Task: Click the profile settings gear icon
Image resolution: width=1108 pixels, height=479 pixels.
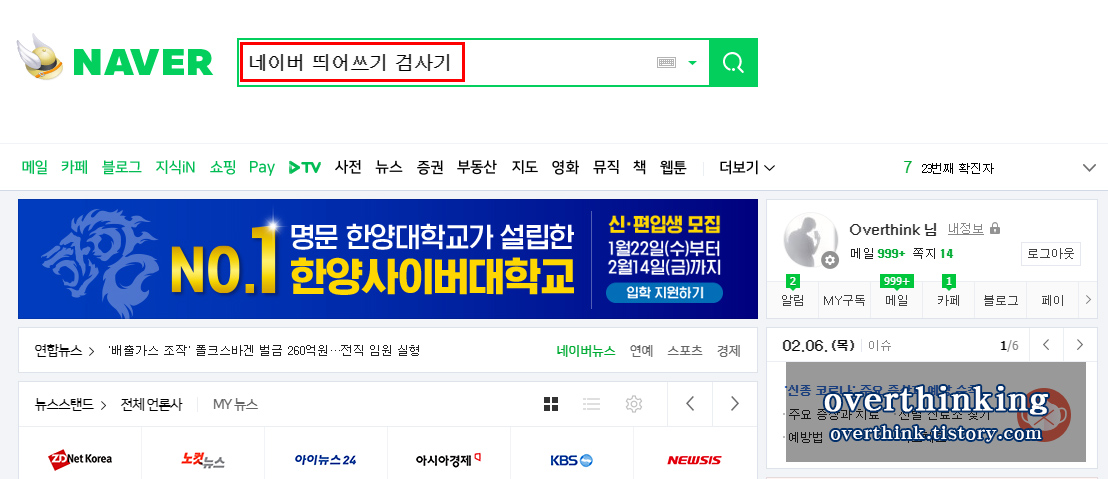Action: click(x=830, y=261)
